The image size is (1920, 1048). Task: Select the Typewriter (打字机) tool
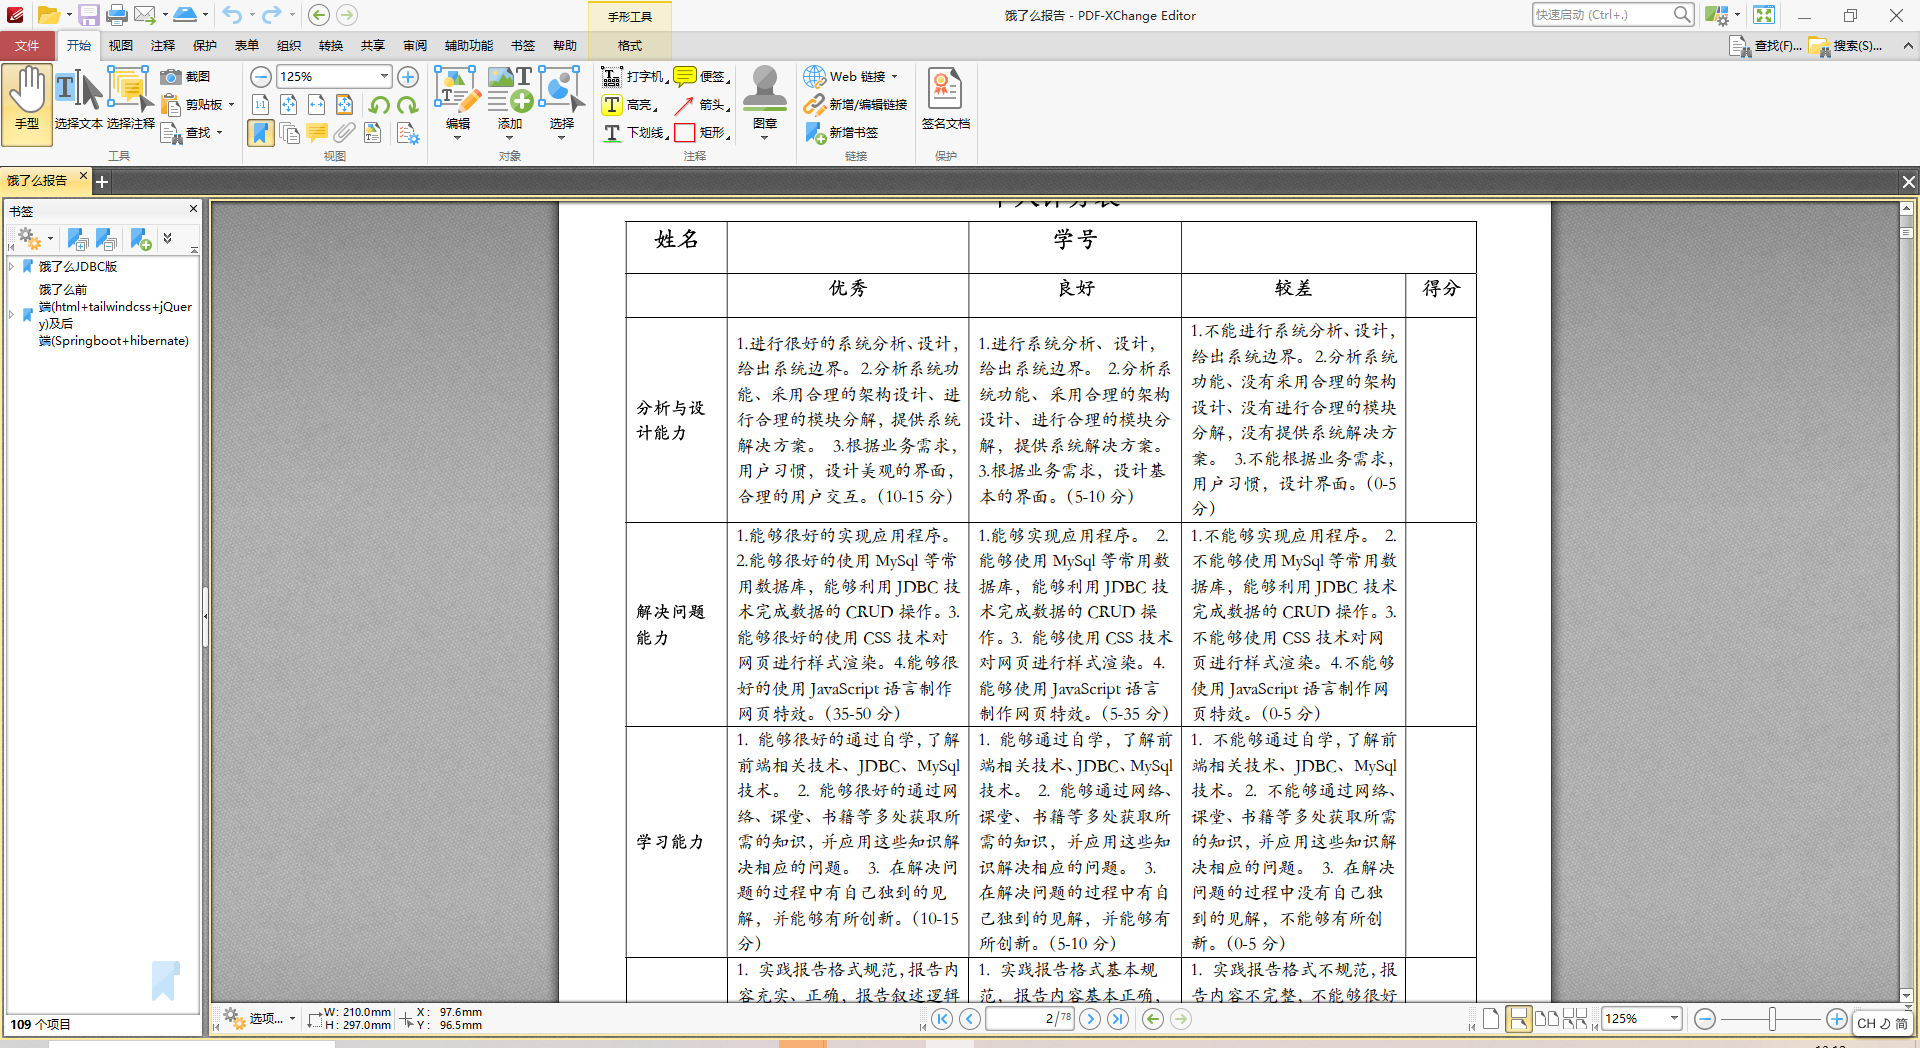tap(633, 77)
